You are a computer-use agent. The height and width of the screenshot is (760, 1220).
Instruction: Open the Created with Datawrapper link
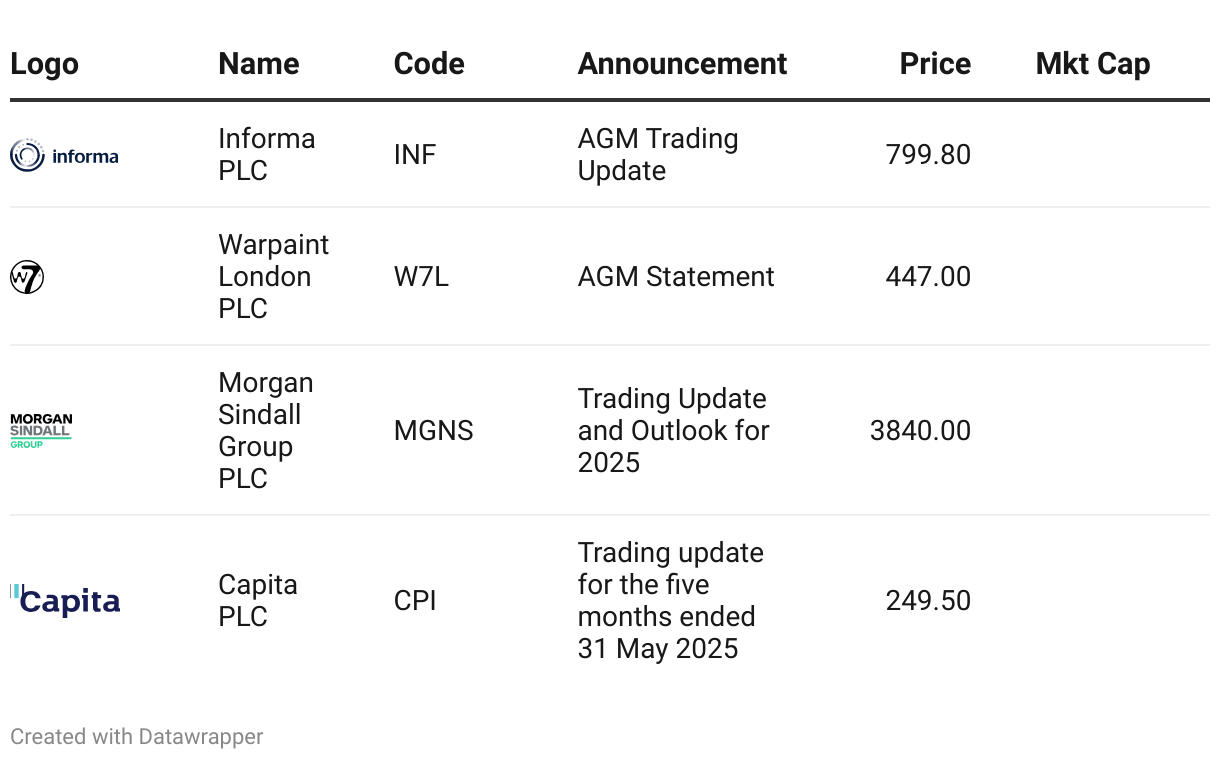click(137, 737)
